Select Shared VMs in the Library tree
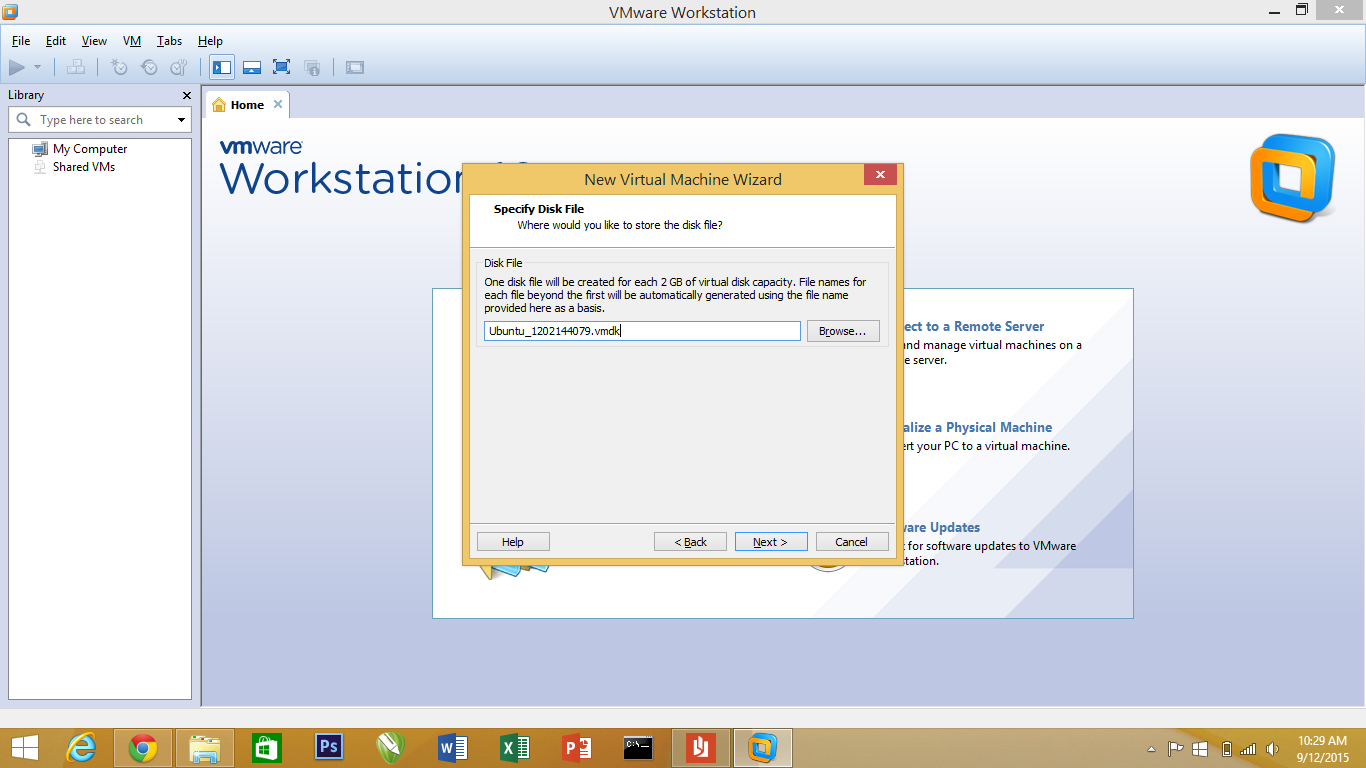This screenshot has width=1366, height=768. click(84, 167)
